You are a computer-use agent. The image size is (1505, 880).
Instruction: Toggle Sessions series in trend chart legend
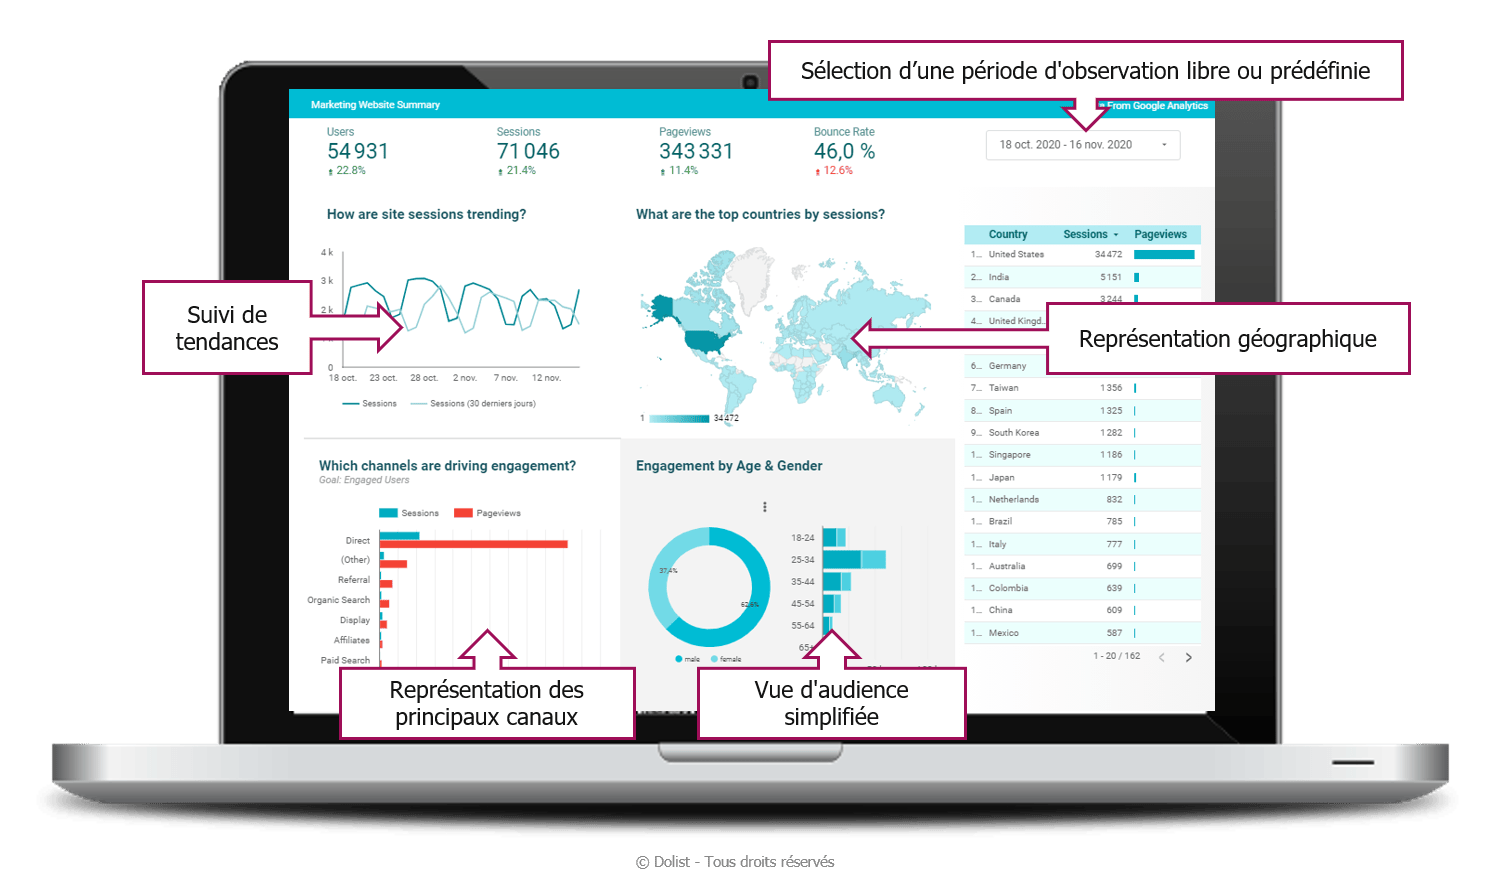pyautogui.click(x=369, y=404)
